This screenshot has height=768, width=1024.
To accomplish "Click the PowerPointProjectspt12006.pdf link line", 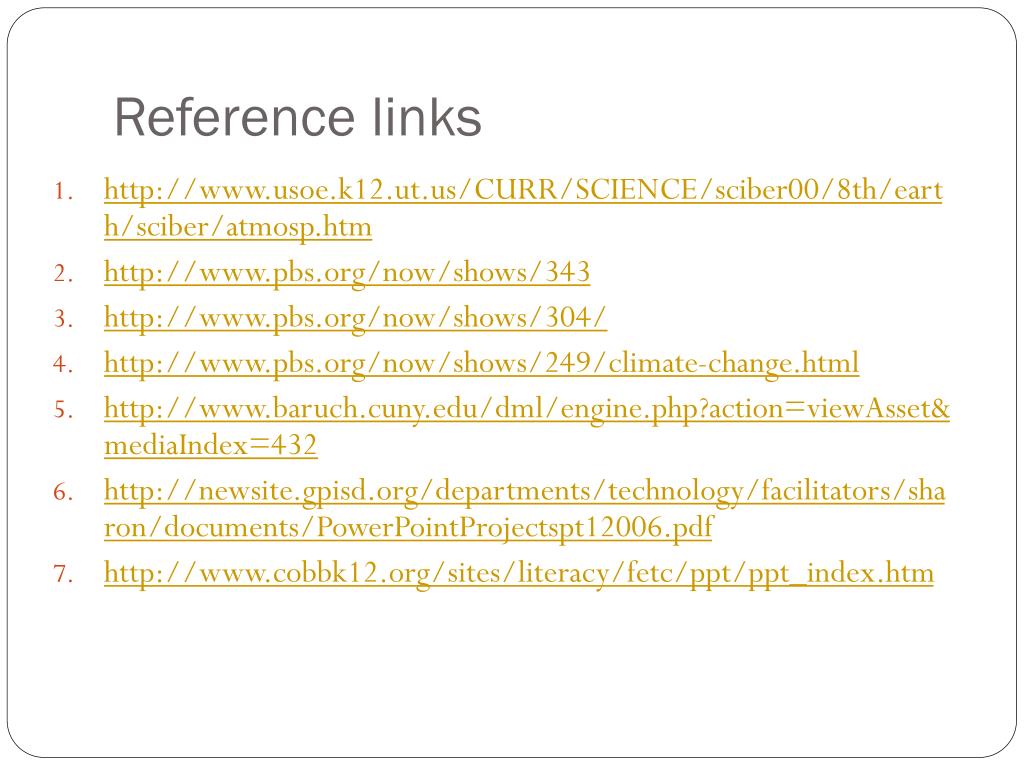I will 409,528.
